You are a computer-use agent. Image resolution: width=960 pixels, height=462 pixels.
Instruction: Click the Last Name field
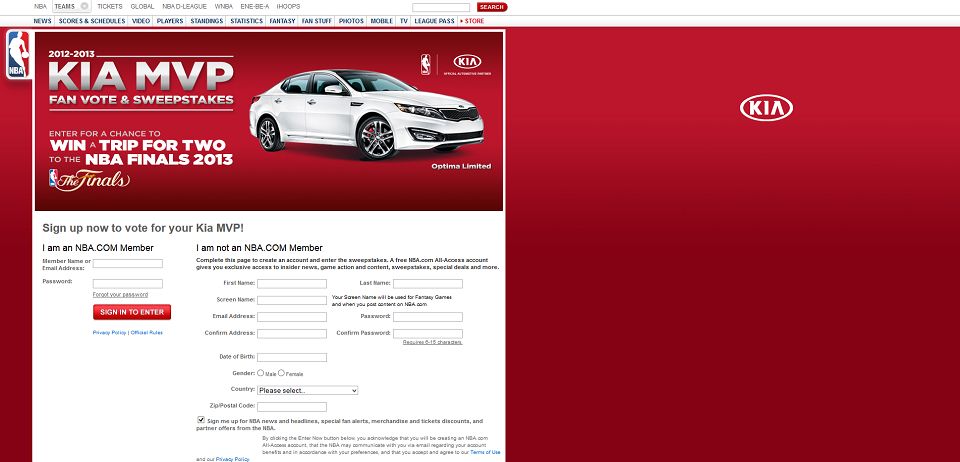point(427,284)
